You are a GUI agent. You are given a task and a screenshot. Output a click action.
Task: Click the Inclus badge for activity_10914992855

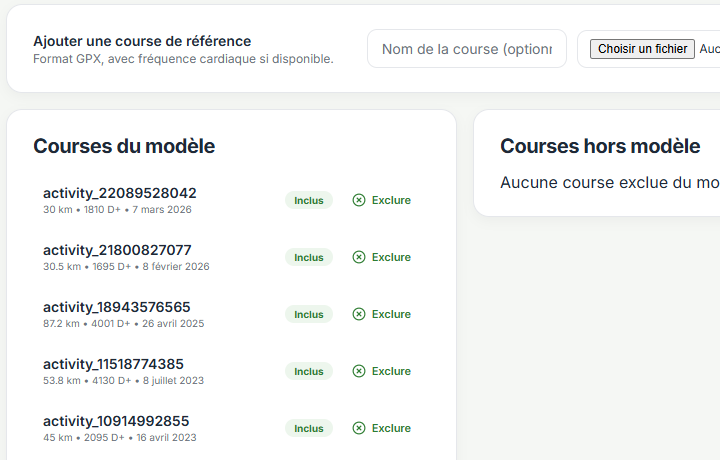(309, 428)
